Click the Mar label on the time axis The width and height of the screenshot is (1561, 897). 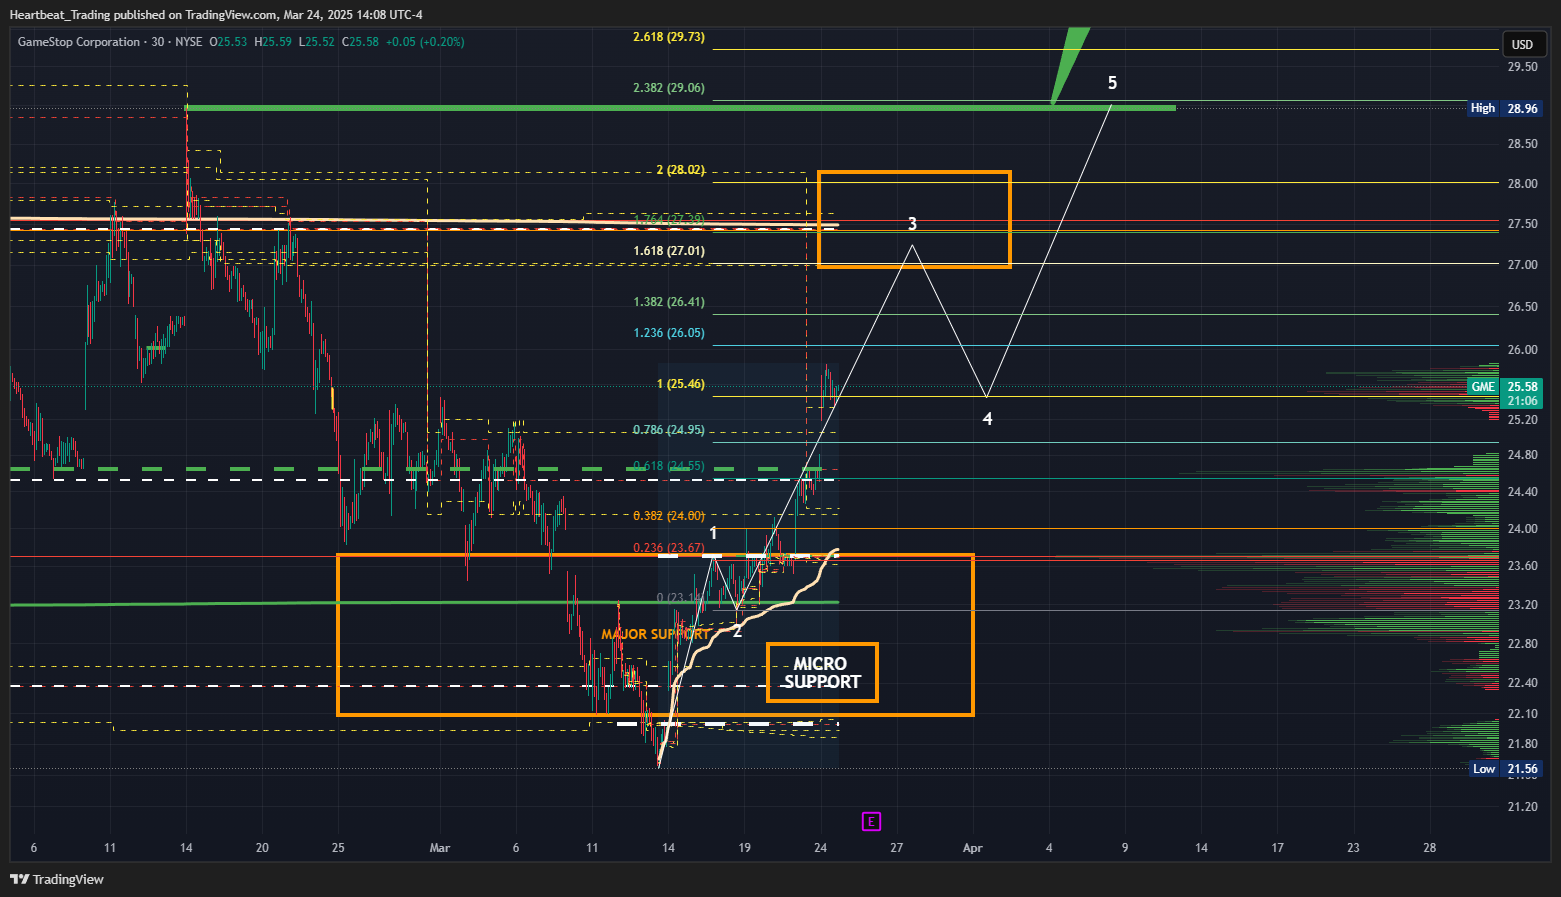[x=440, y=848]
